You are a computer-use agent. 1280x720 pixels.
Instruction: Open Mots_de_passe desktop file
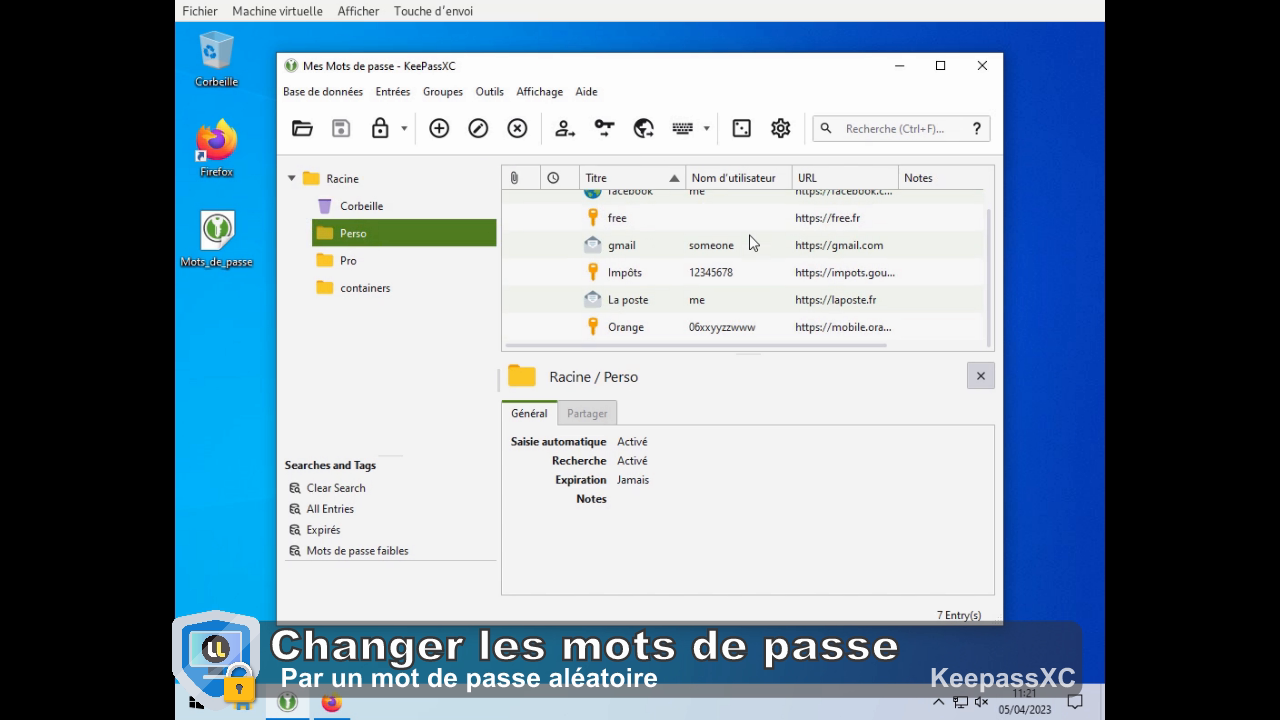[x=216, y=239]
